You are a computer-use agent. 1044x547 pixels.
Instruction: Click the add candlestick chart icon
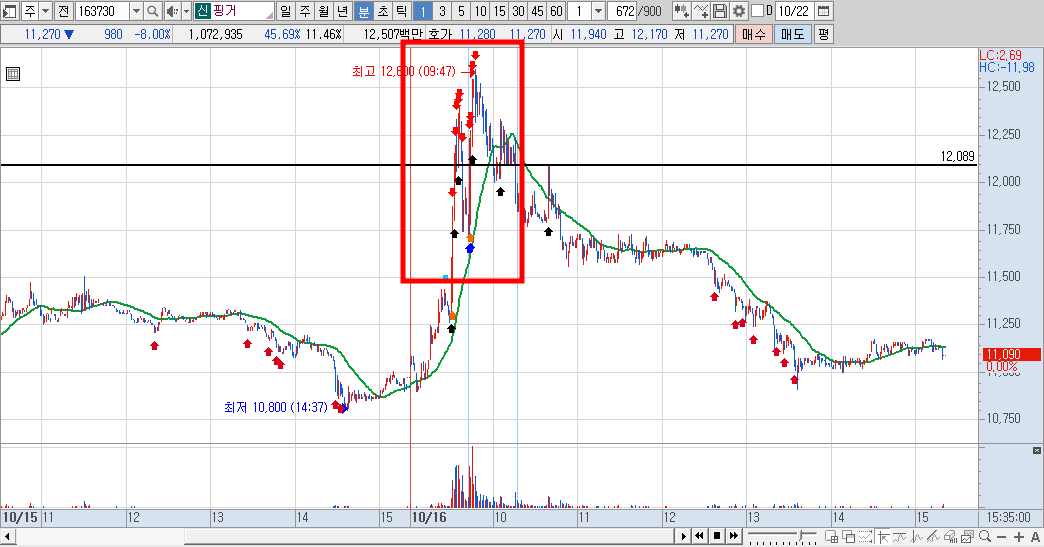[x=680, y=11]
